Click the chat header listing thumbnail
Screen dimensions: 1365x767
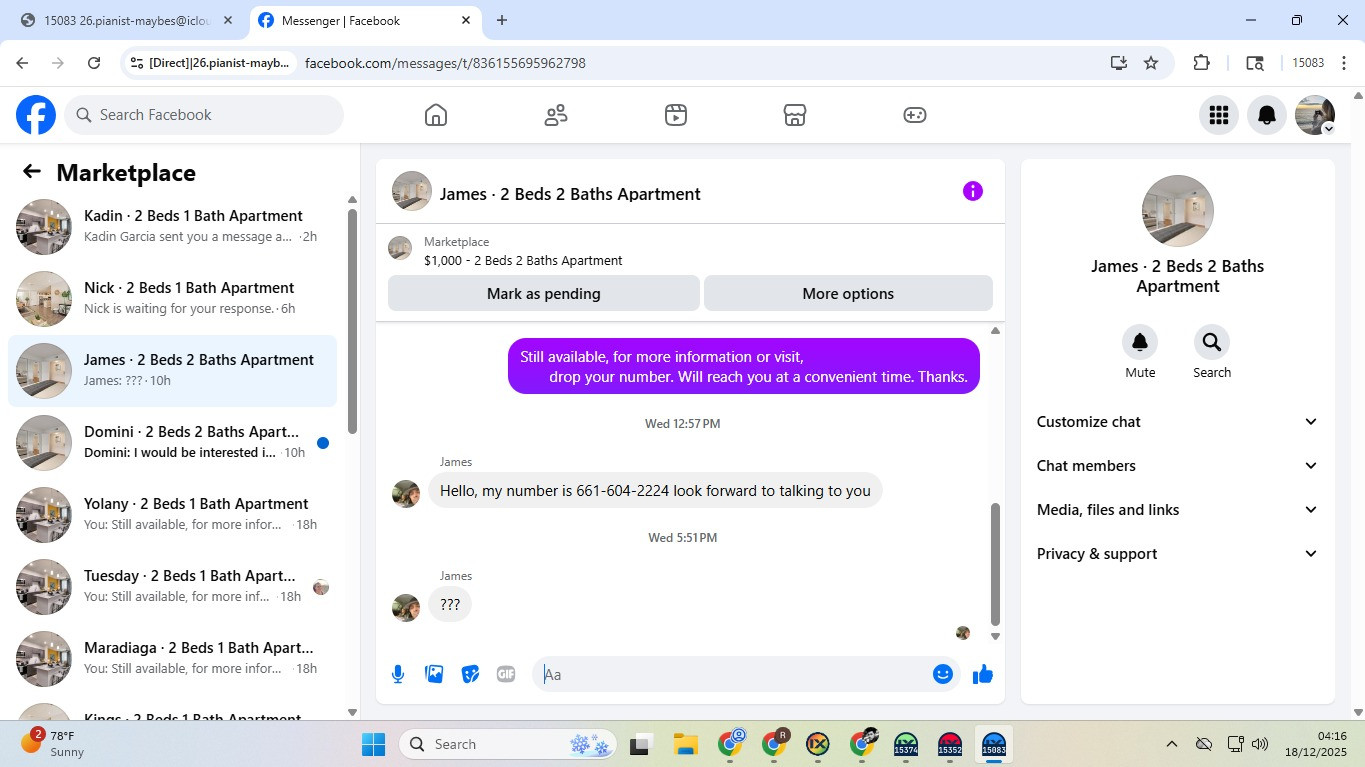coord(412,191)
